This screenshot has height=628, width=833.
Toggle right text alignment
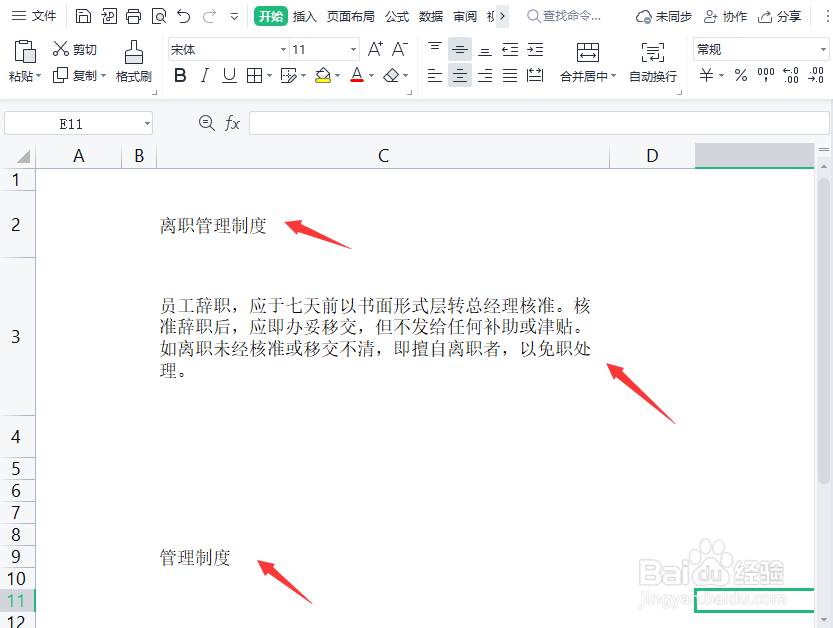(483, 75)
